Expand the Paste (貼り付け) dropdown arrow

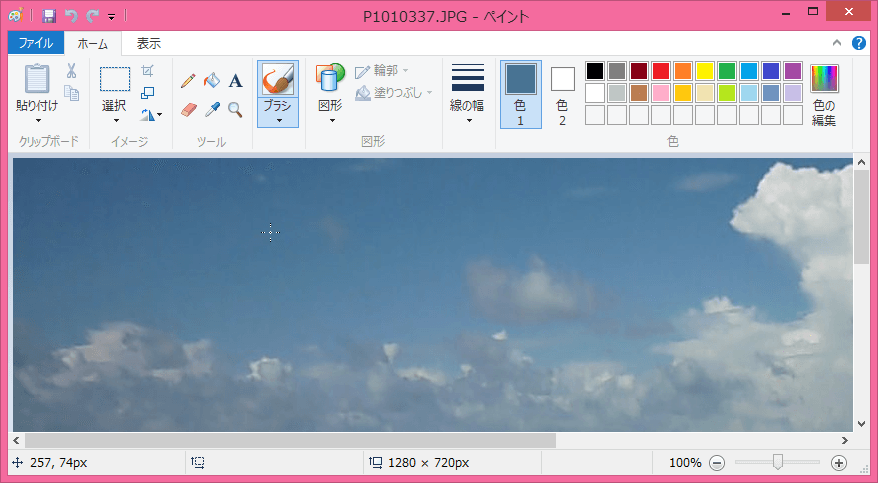pyautogui.click(x=38, y=120)
